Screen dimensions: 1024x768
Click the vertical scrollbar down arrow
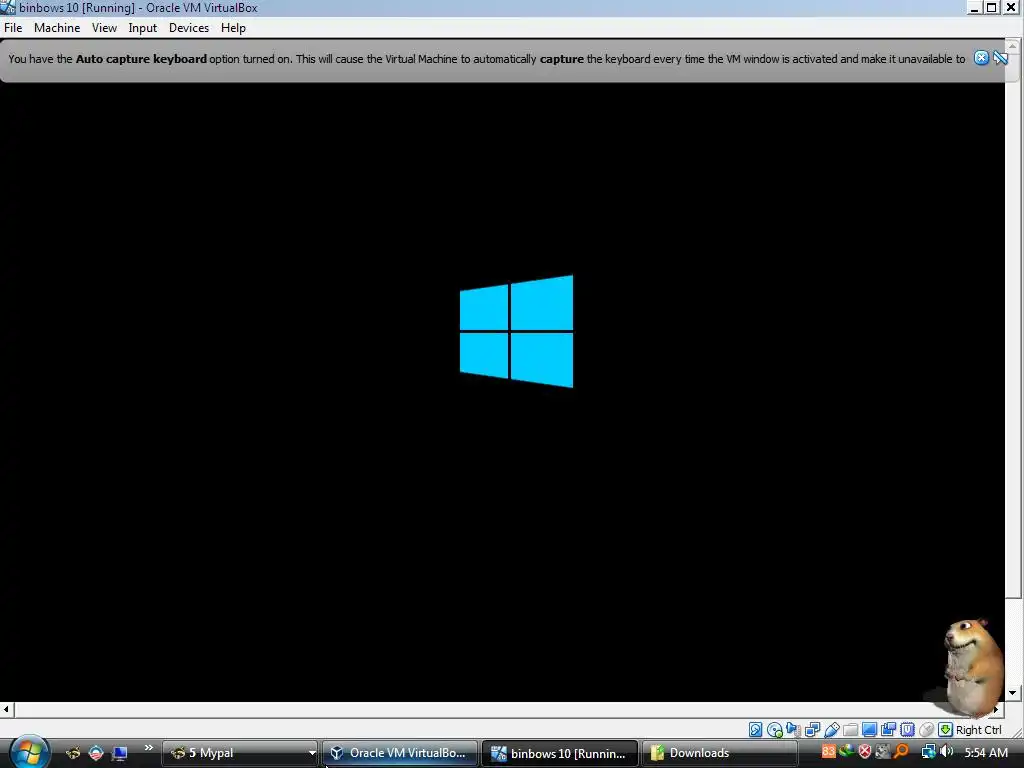[1013, 693]
